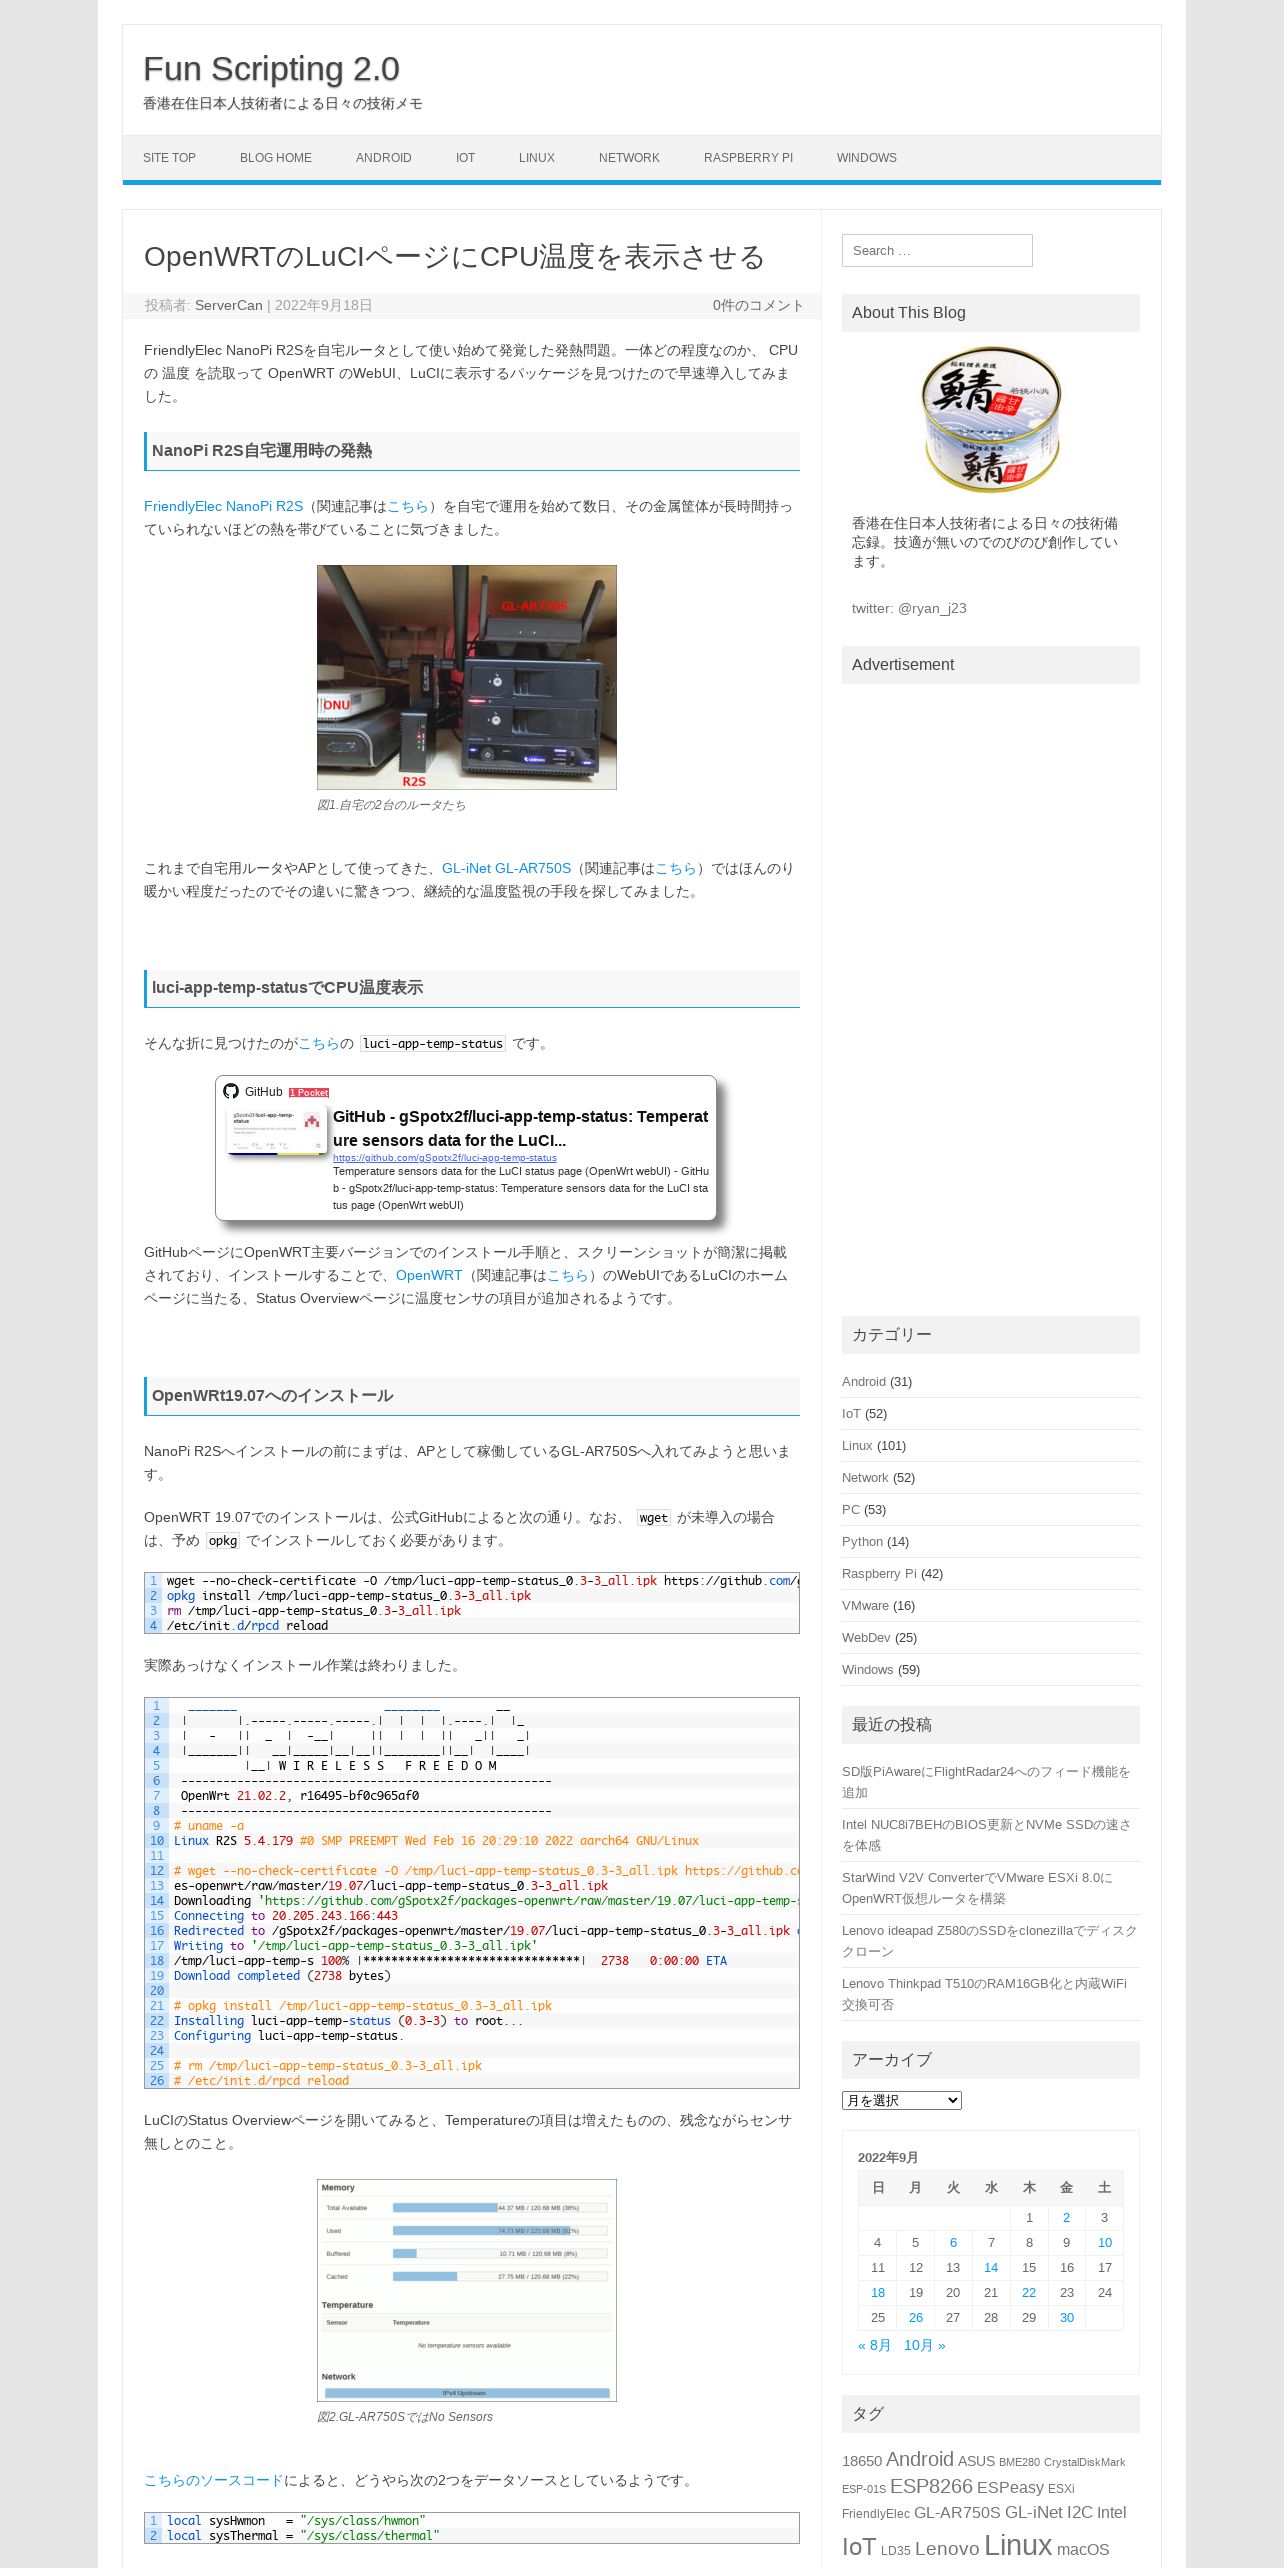Open calendar day 6 posts
The width and height of the screenshot is (1284, 2568).
pos(953,2243)
